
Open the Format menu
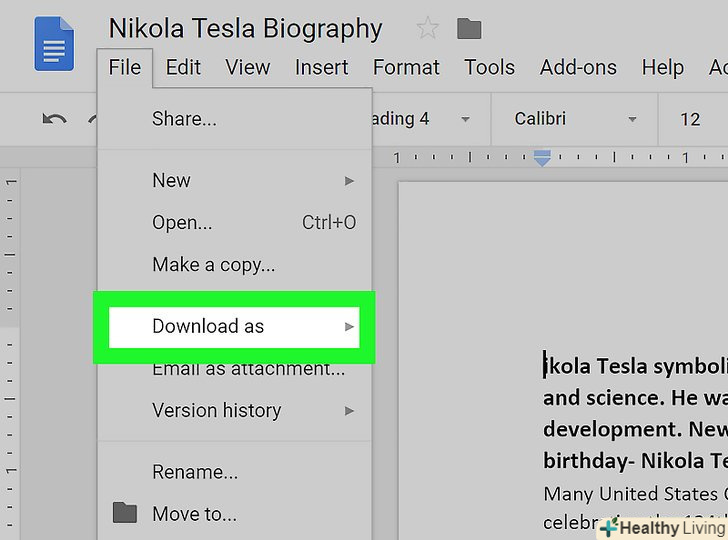pos(406,68)
